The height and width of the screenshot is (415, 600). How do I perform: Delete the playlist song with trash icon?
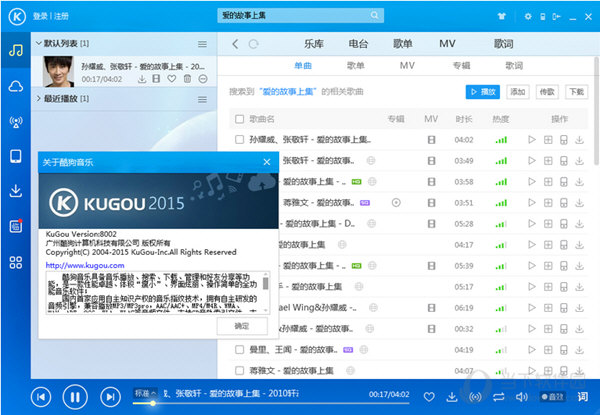187,79
